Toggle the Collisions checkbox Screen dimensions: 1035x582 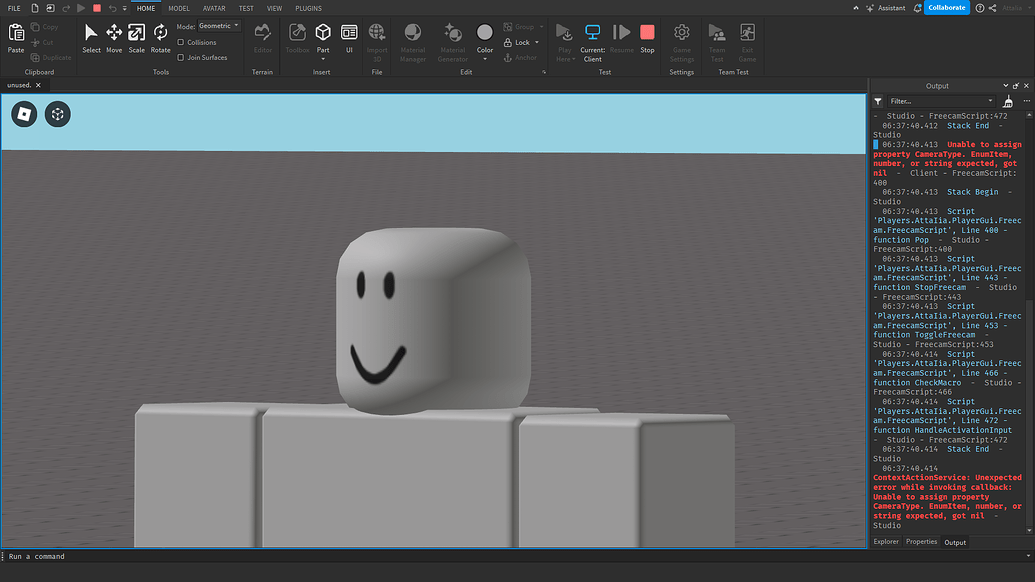[180, 42]
